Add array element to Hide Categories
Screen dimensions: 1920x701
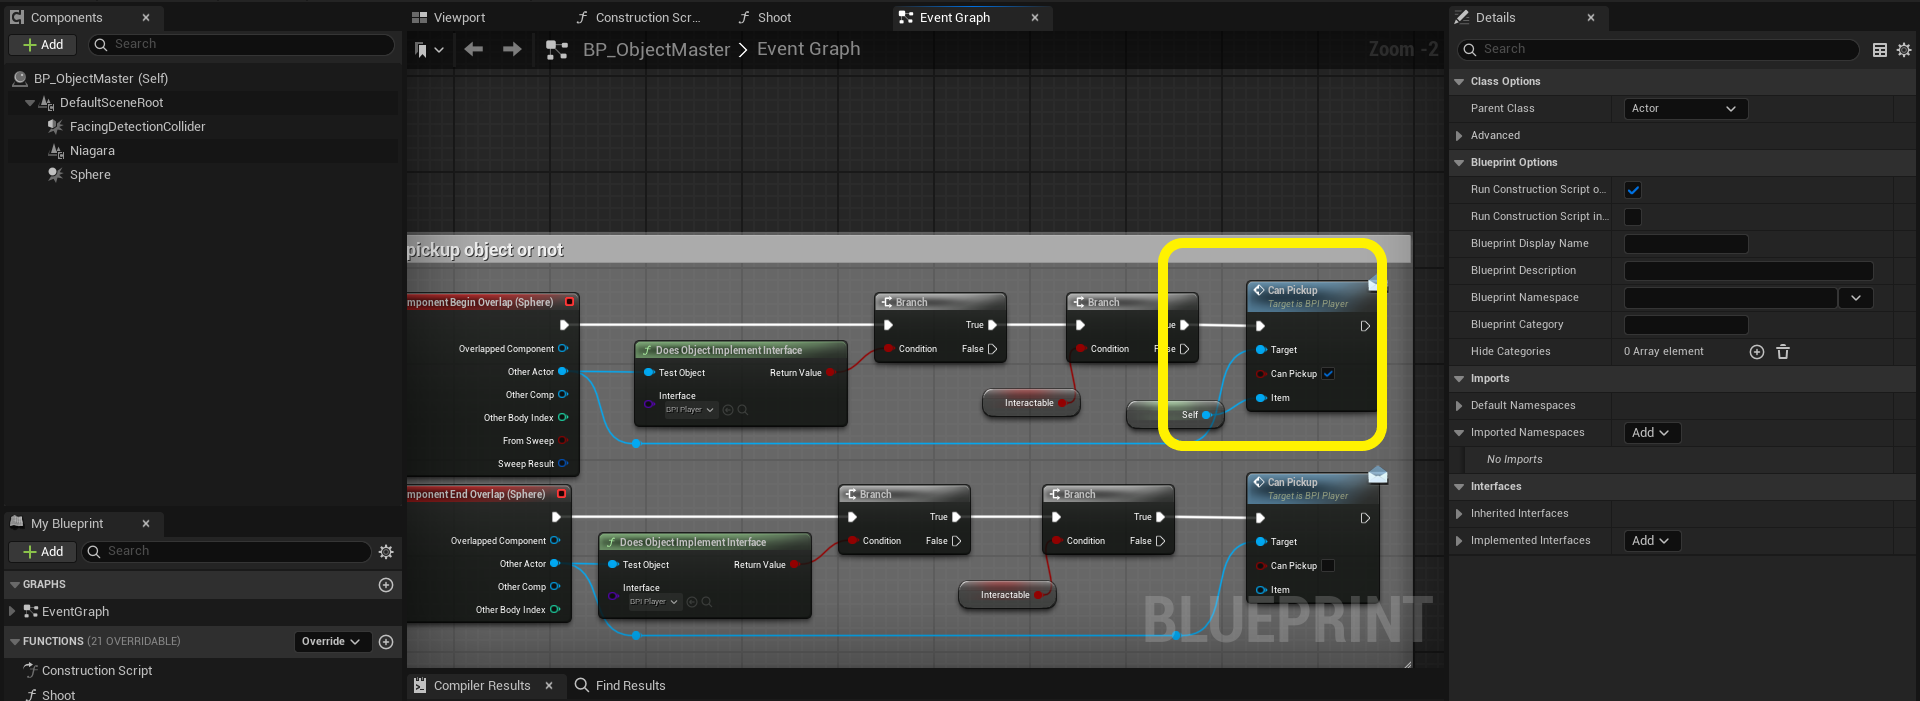(x=1757, y=352)
